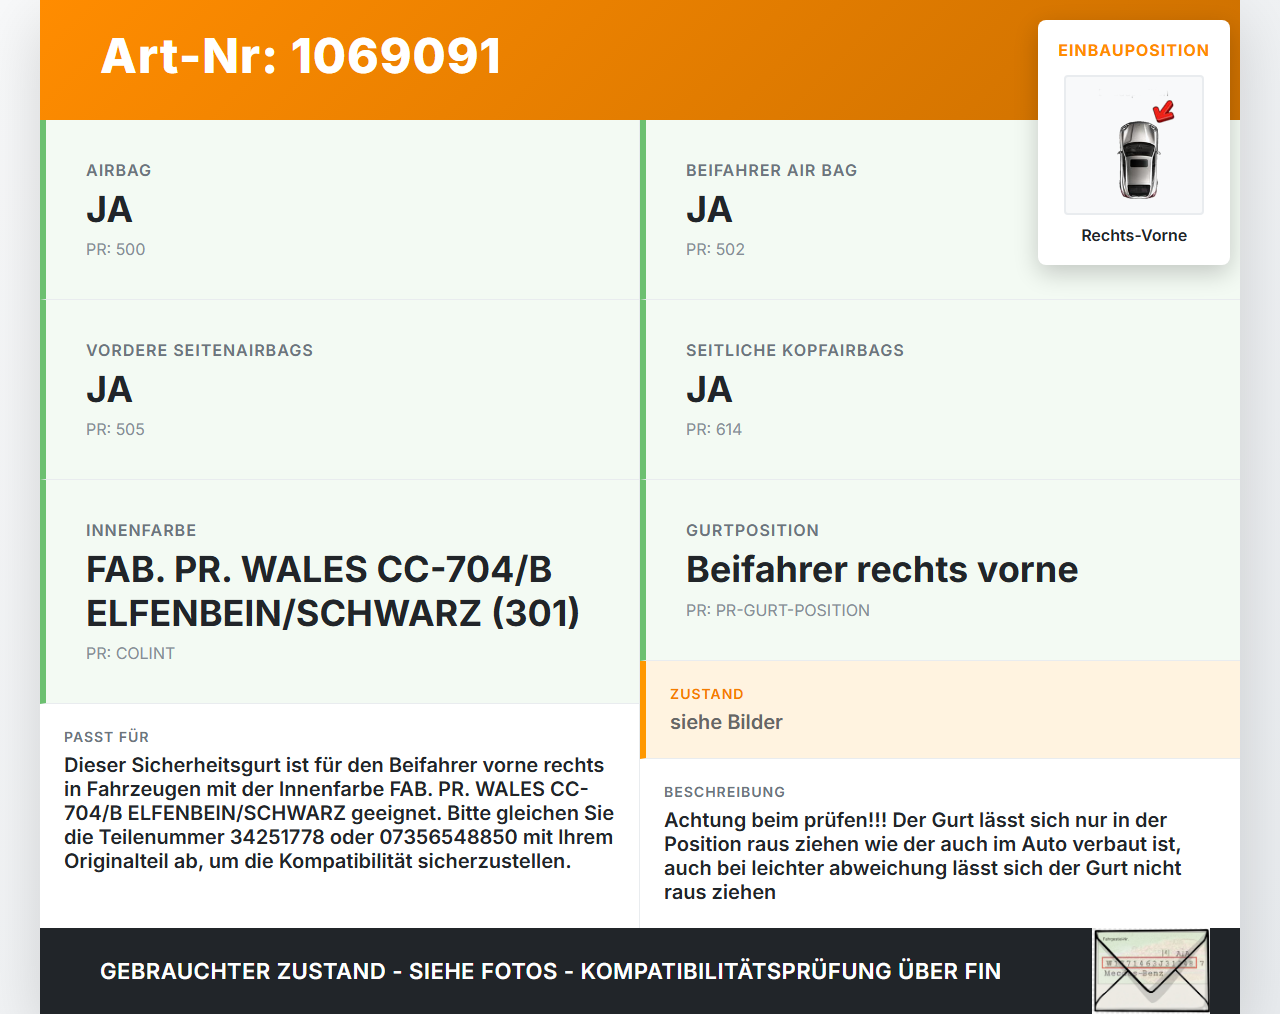Viewport: 1280px width, 1014px height.
Task: Click the GEBRAUCHTER ZUSTAND footer banner text
Action: click(550, 971)
